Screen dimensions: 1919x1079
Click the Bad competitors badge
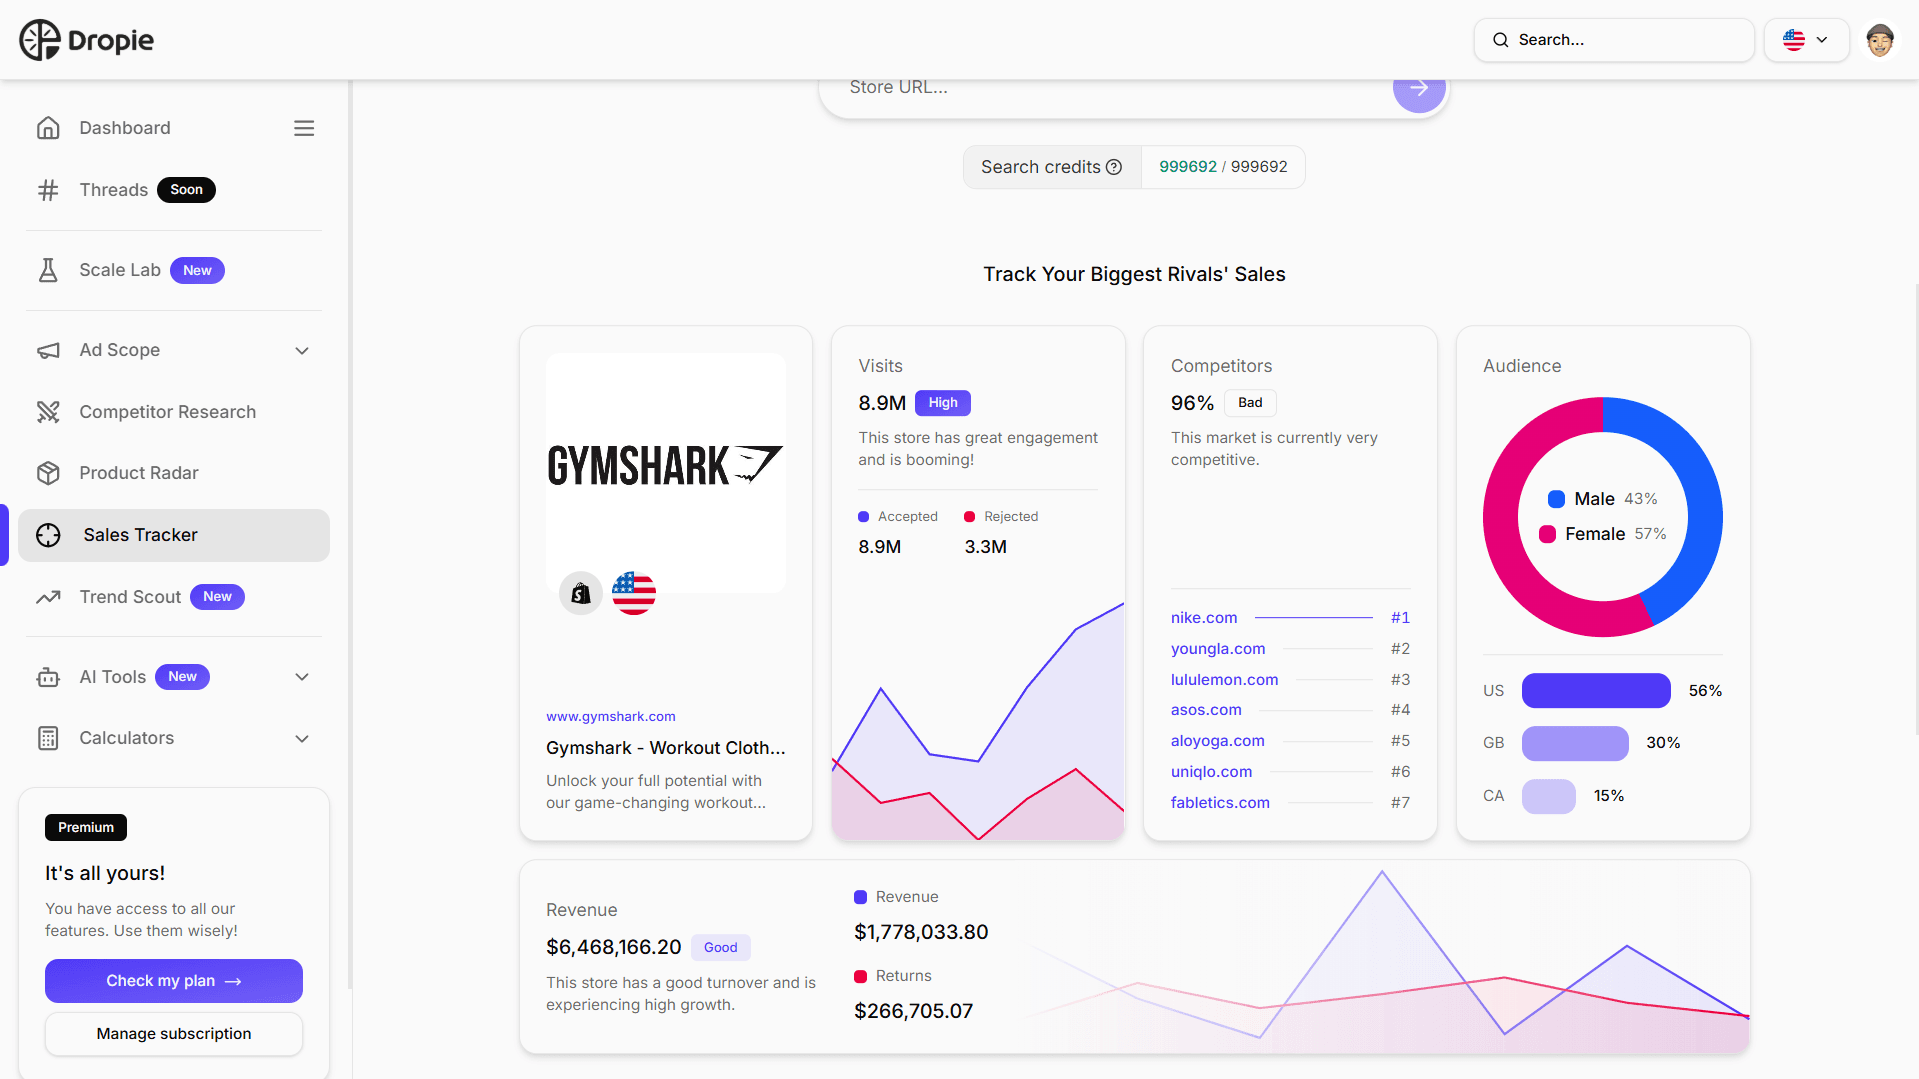click(1250, 403)
